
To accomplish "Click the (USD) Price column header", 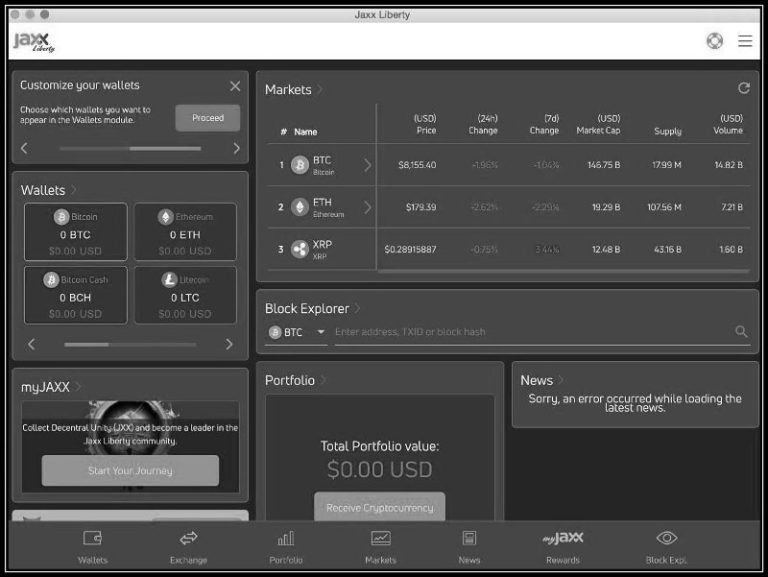I will pyautogui.click(x=425, y=124).
